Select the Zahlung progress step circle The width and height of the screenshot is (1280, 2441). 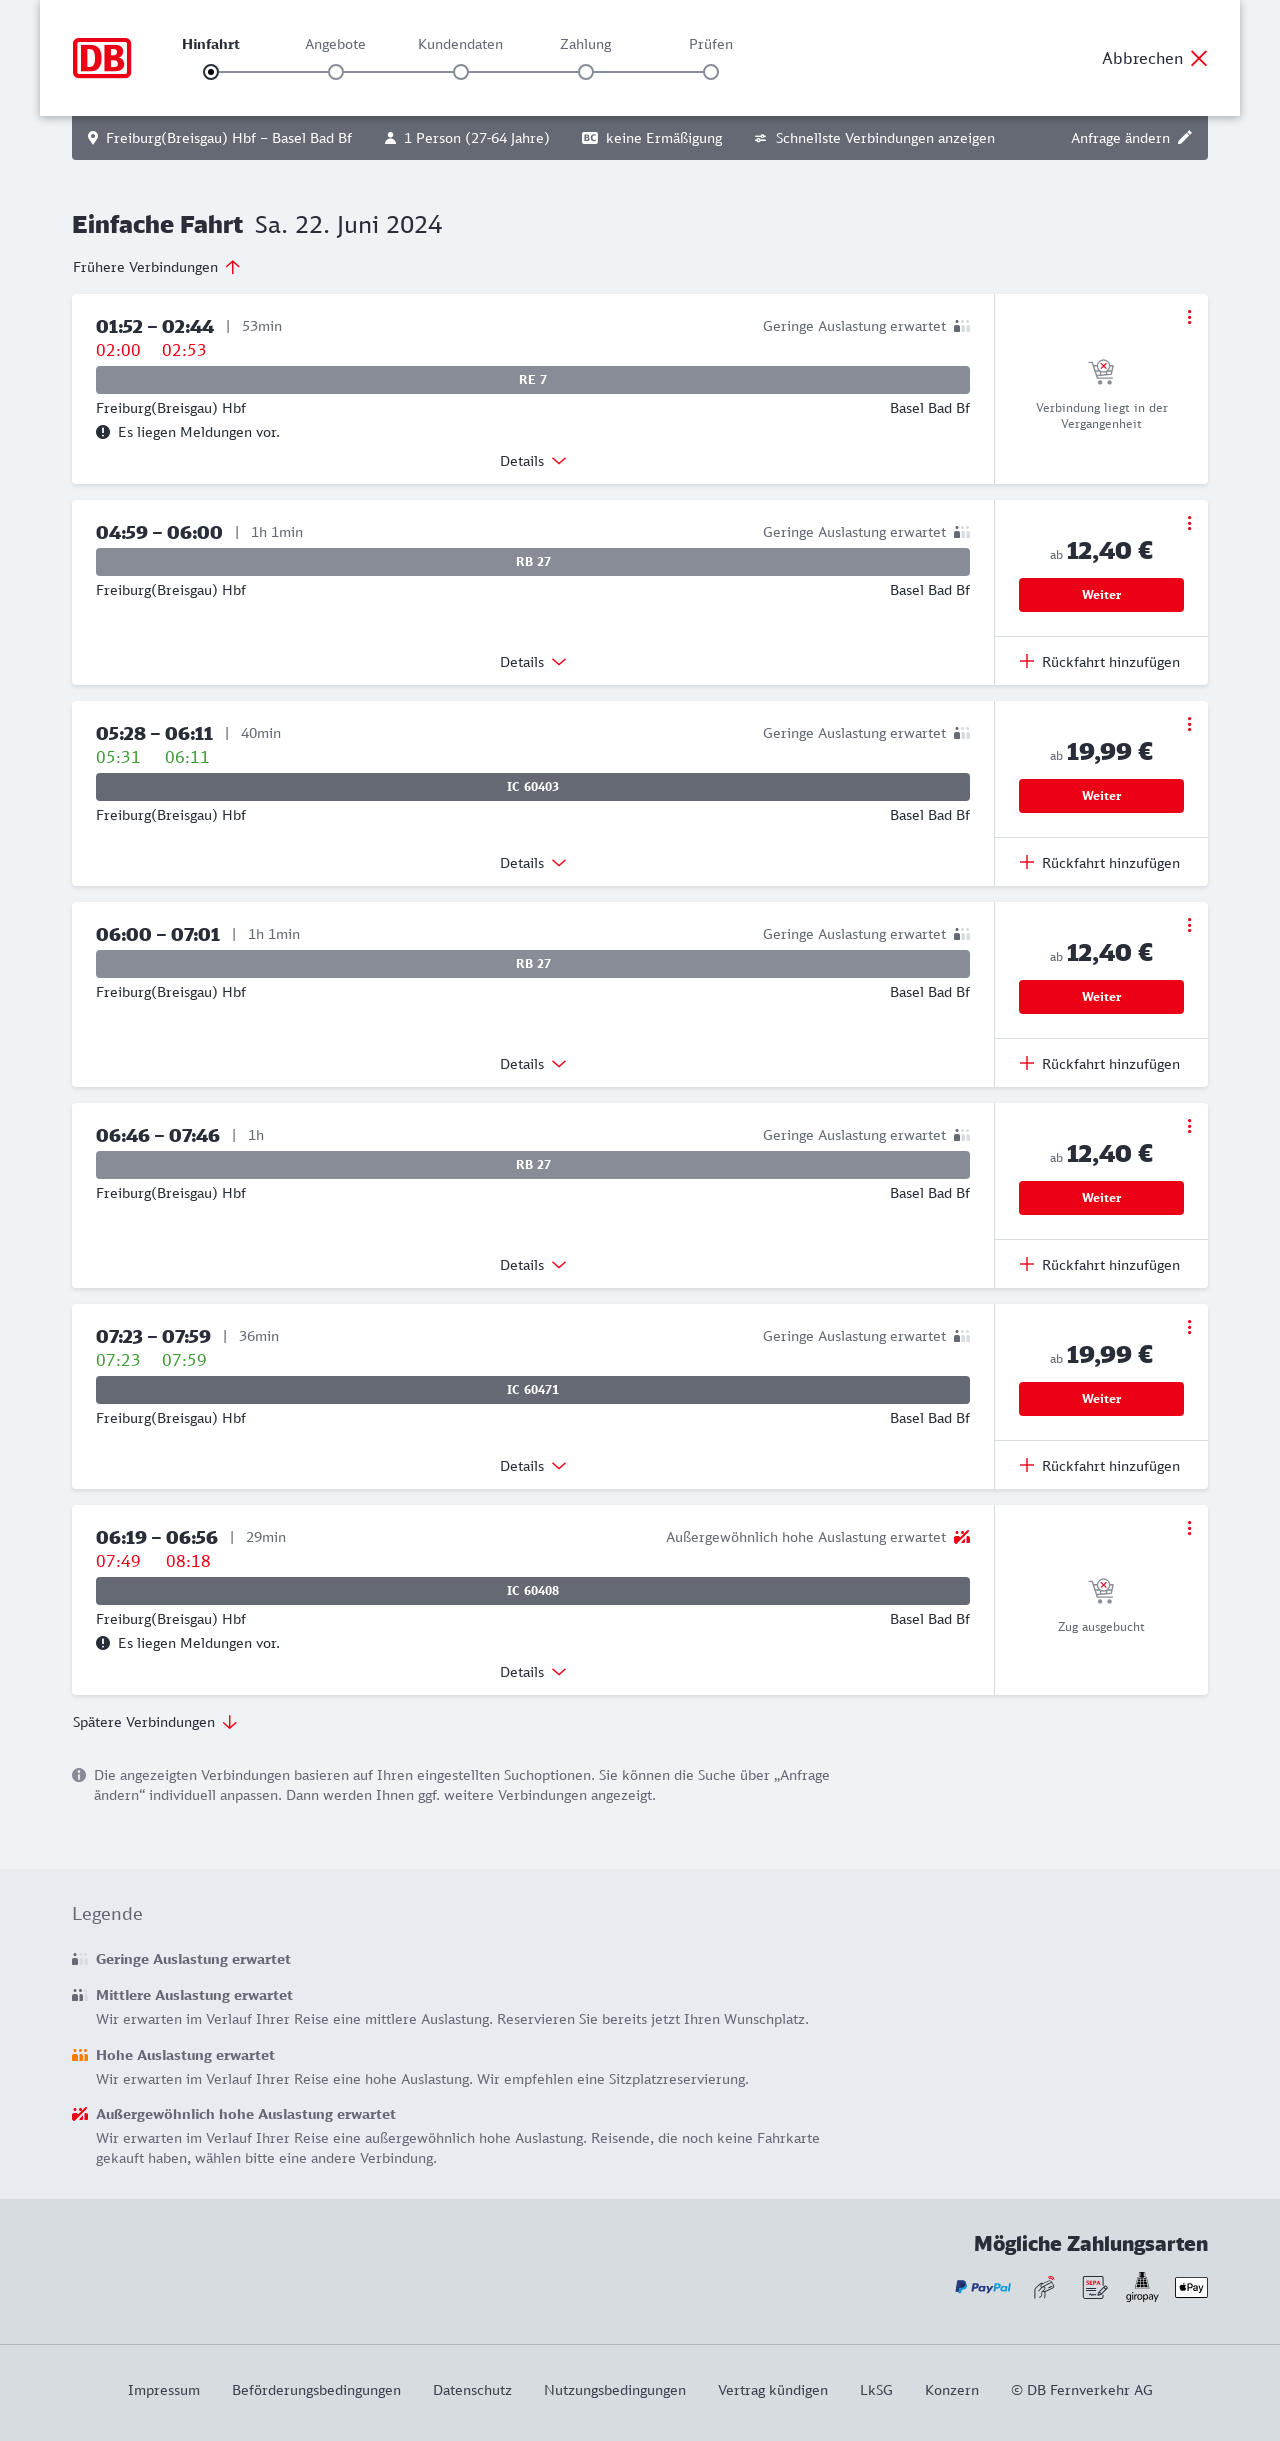pyautogui.click(x=586, y=72)
